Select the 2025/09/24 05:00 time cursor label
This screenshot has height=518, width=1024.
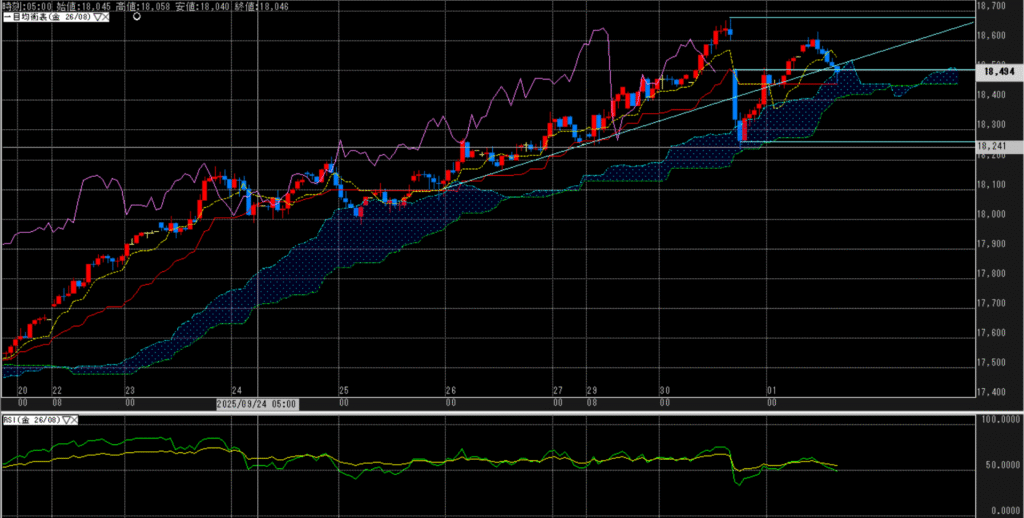[x=257, y=403]
